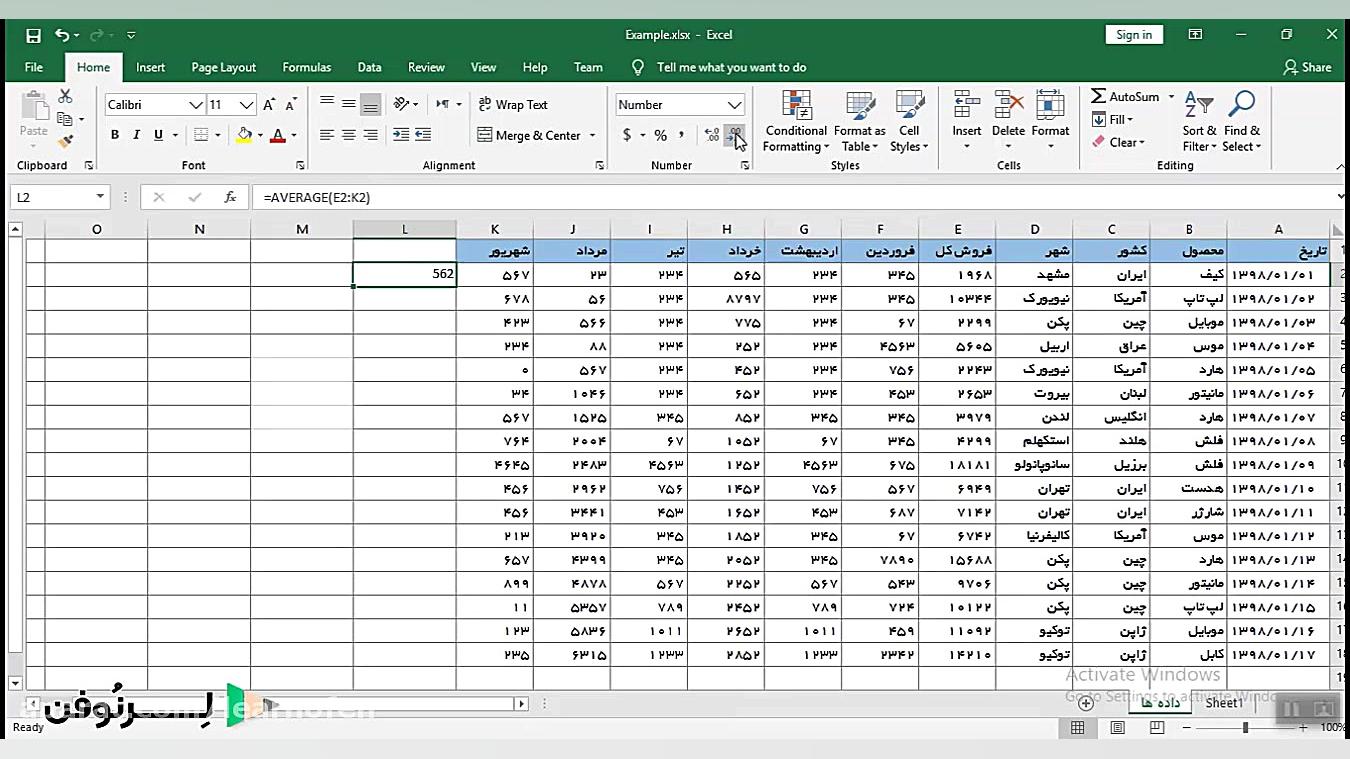Apply the yellow fill color
The width and height of the screenshot is (1350, 759).
(244, 135)
